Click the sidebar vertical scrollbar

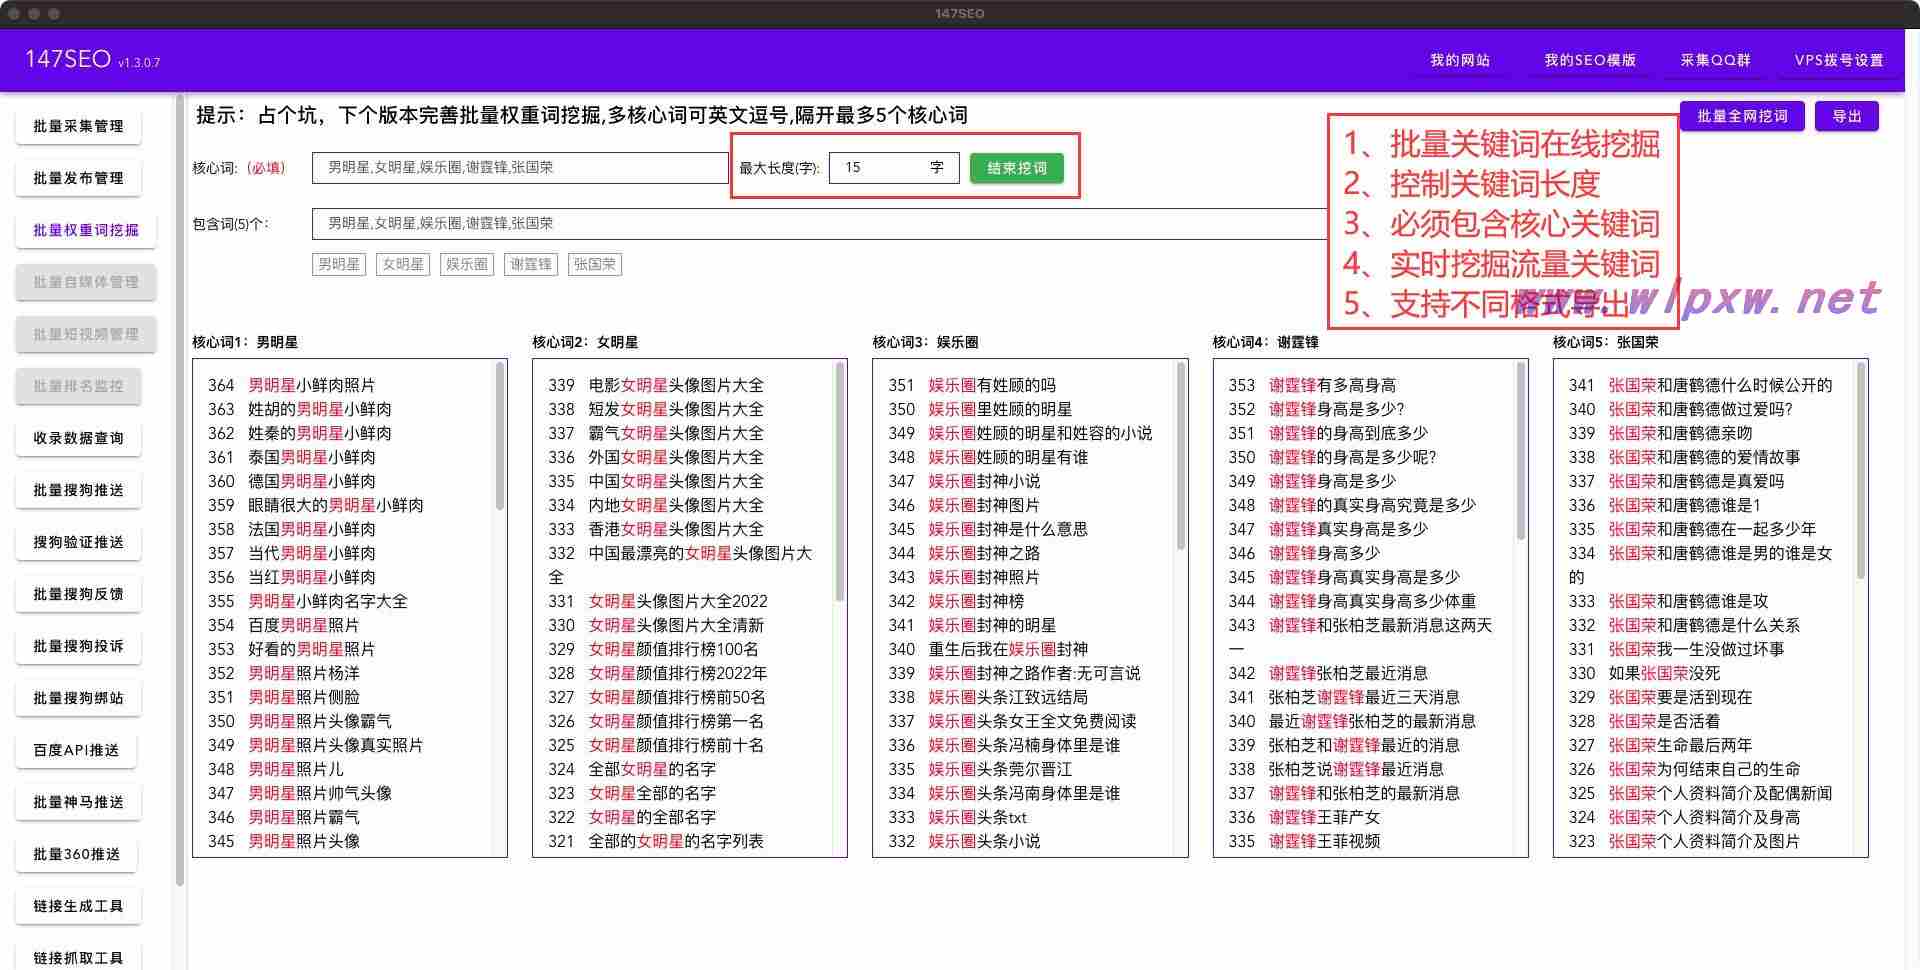click(180, 490)
